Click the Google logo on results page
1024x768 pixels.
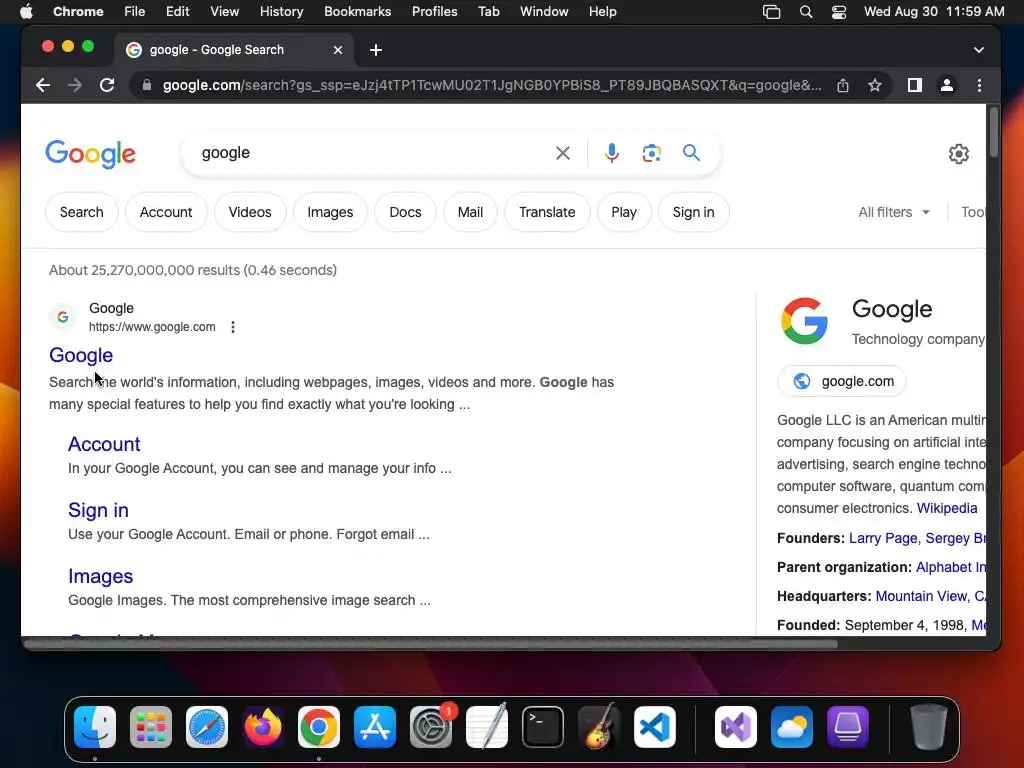point(91,154)
